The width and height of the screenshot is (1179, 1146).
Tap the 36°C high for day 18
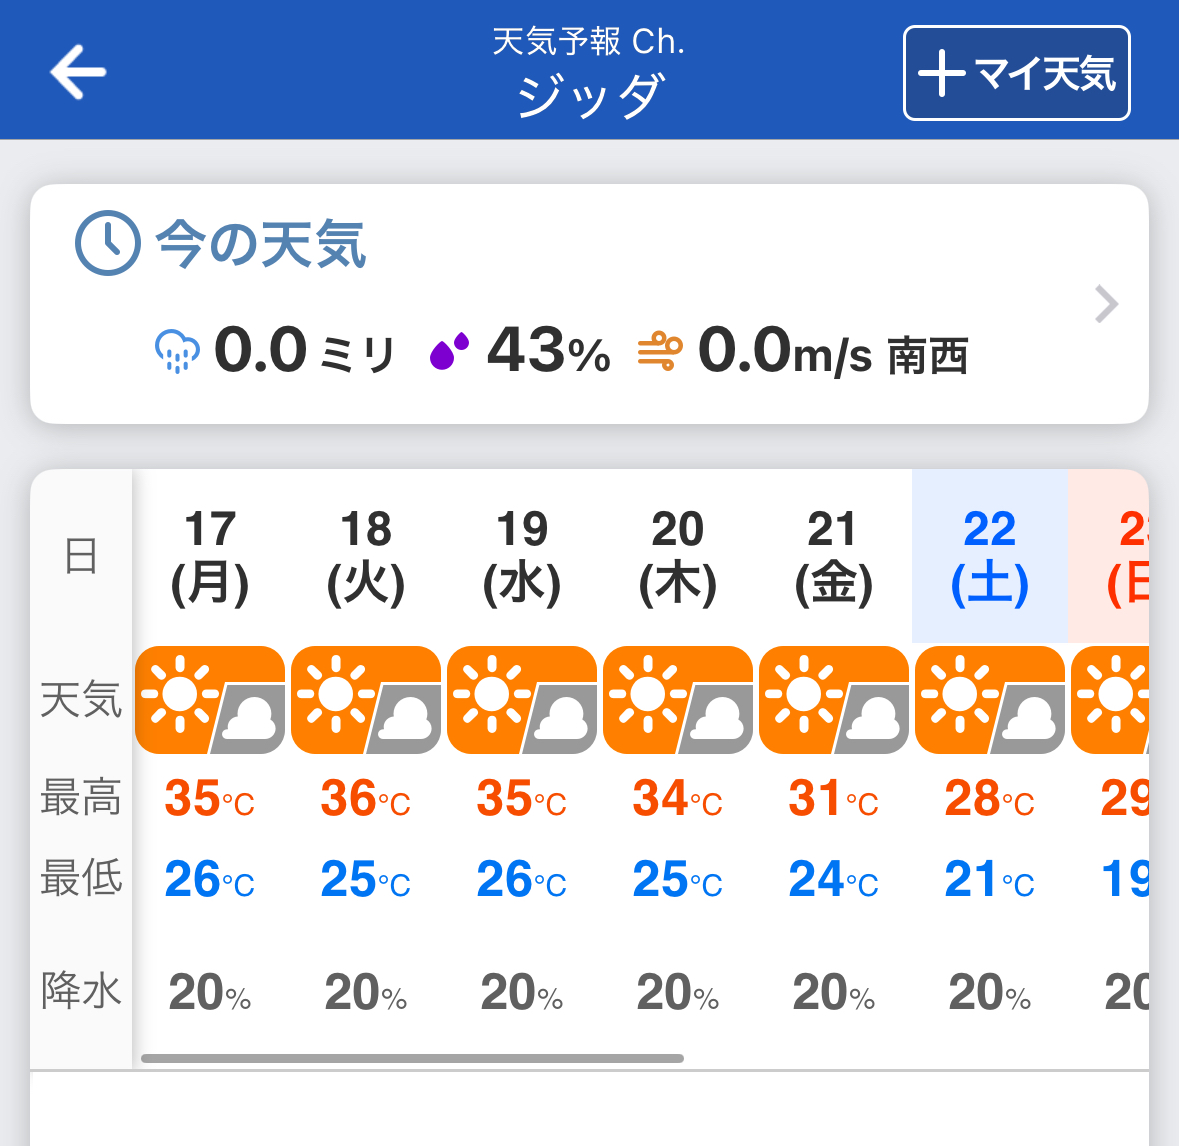(x=365, y=799)
